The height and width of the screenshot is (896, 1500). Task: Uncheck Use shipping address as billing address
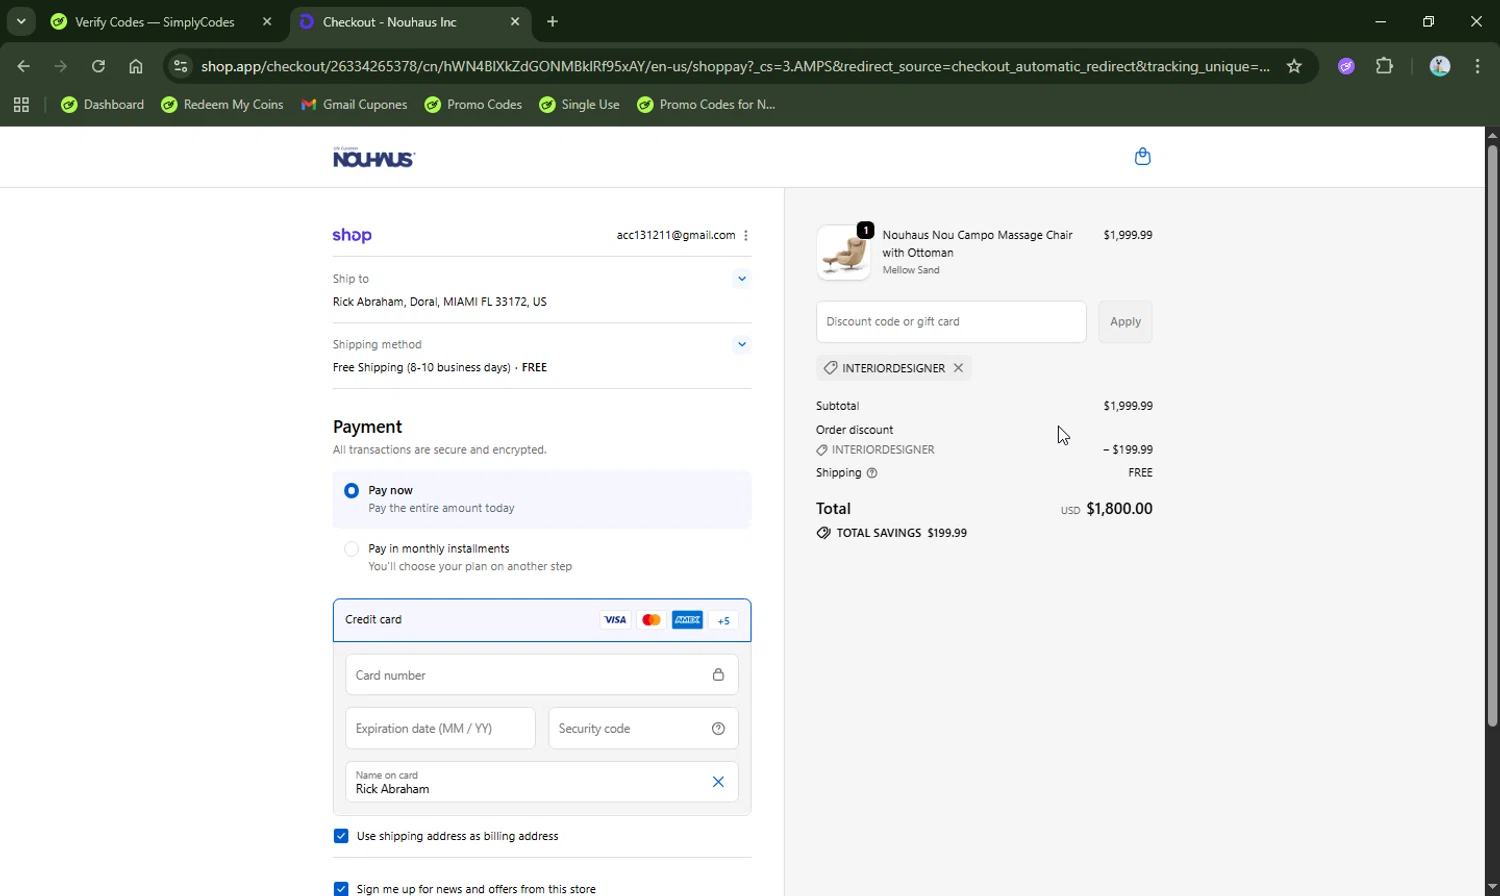[341, 836]
